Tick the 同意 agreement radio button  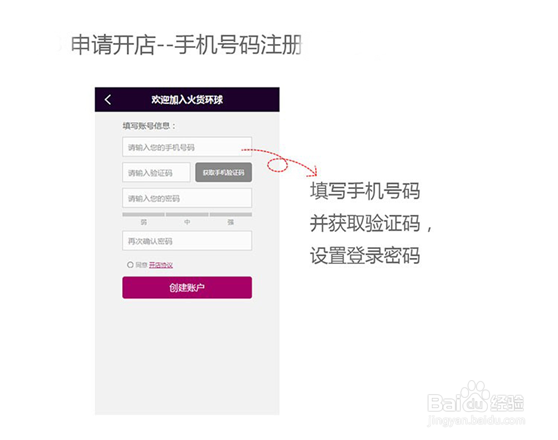pos(130,265)
